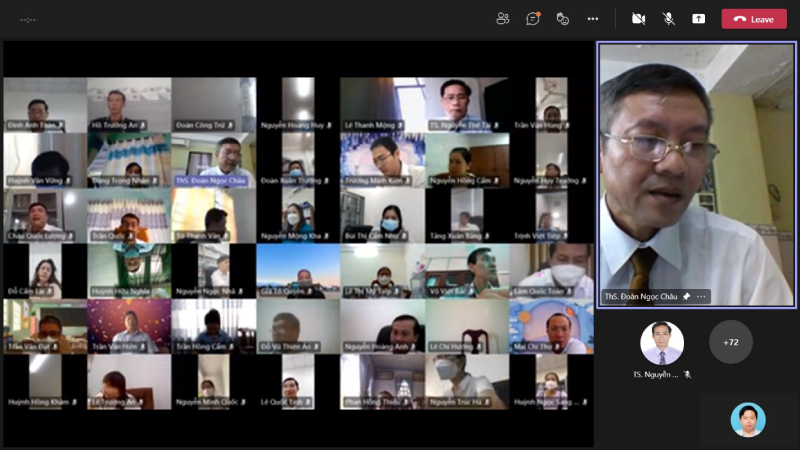Open the participants panel
Viewport: 800px width, 450px height.
[x=503, y=18]
